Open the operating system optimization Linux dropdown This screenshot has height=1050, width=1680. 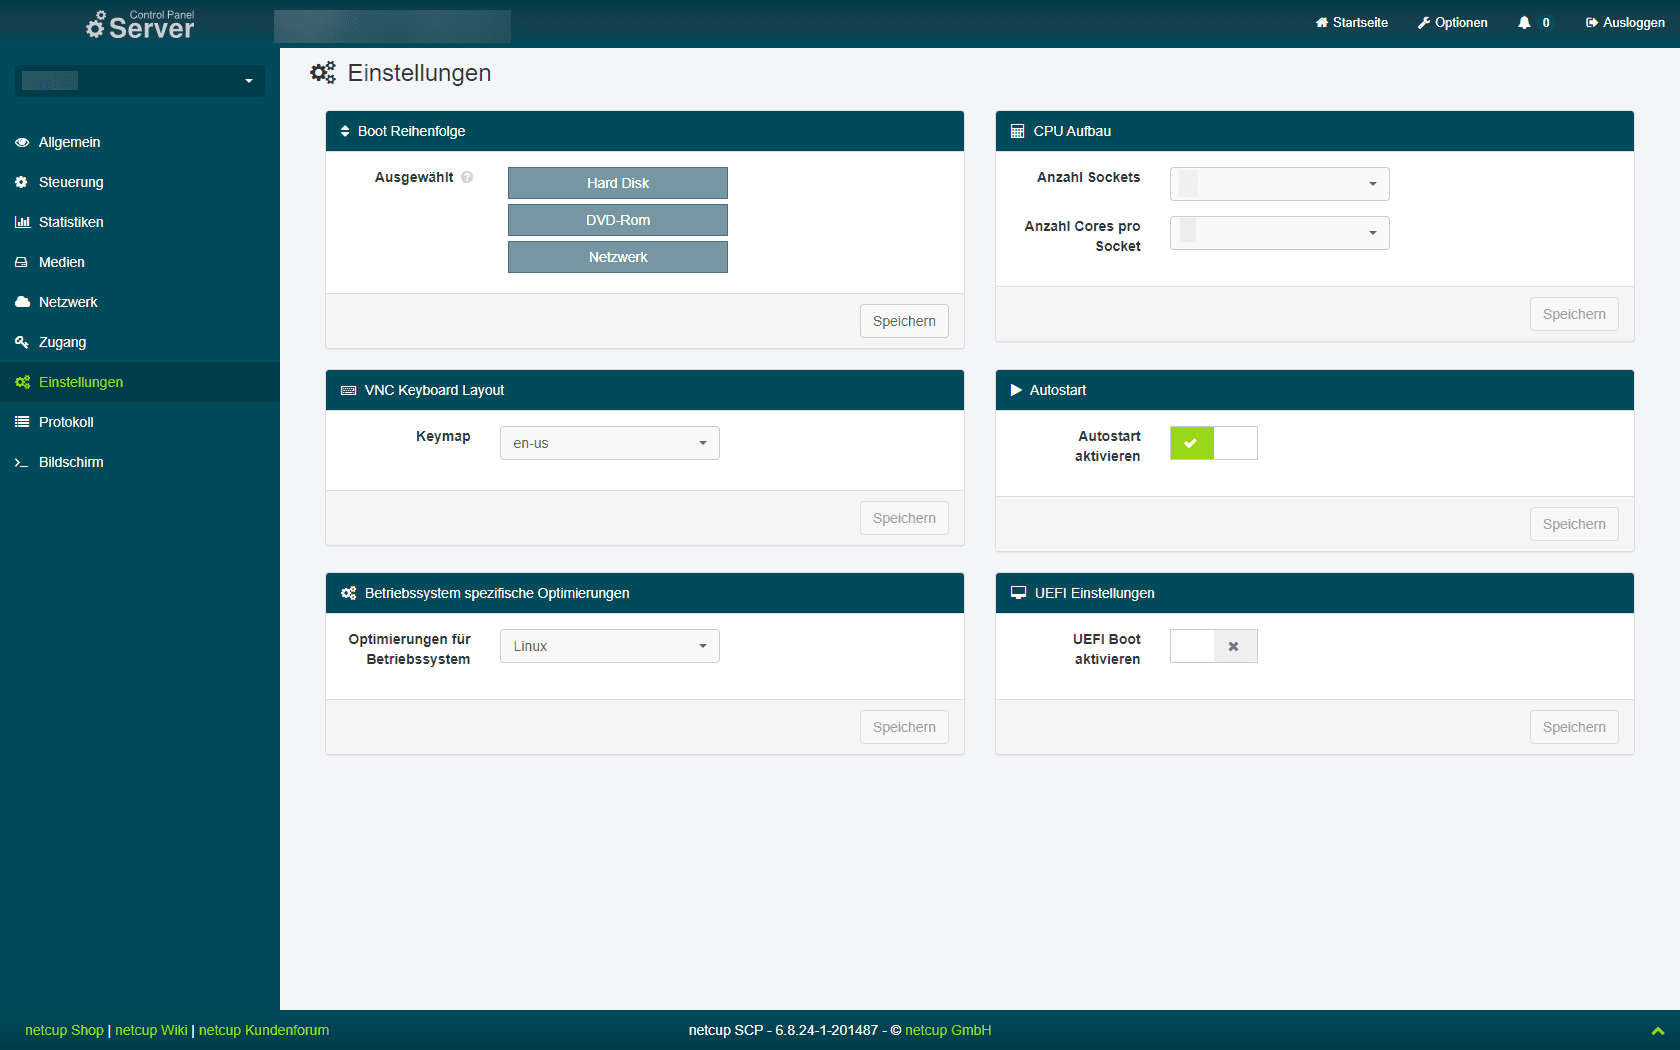pyautogui.click(x=609, y=646)
